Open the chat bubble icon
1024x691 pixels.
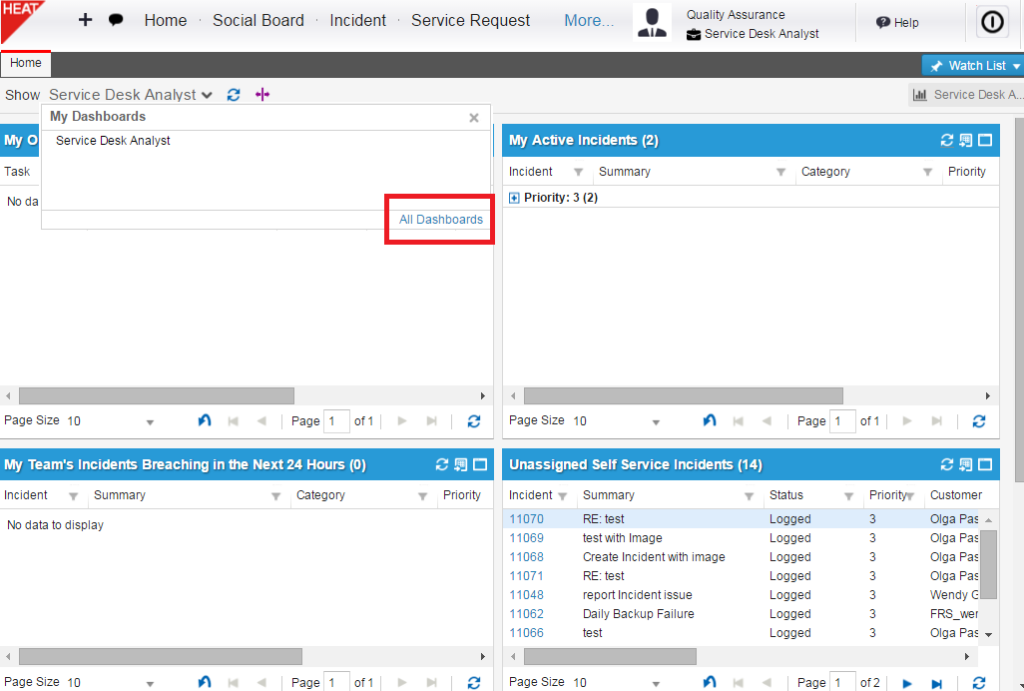pyautogui.click(x=116, y=20)
